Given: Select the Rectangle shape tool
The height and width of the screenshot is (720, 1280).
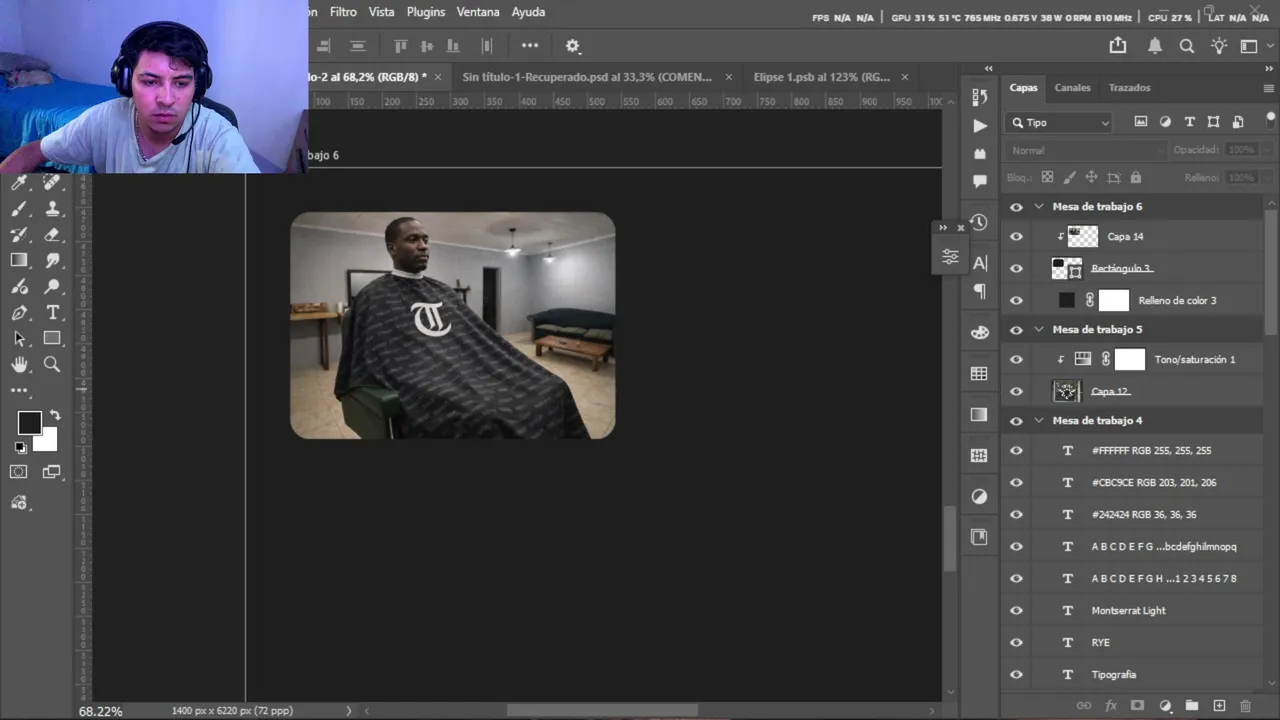Looking at the screenshot, I should click(52, 339).
